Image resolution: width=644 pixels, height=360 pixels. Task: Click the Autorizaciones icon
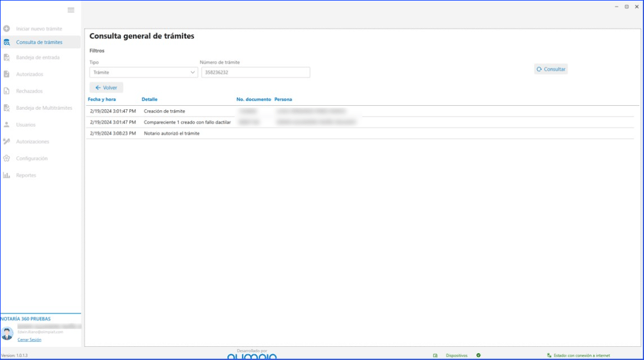(x=7, y=142)
